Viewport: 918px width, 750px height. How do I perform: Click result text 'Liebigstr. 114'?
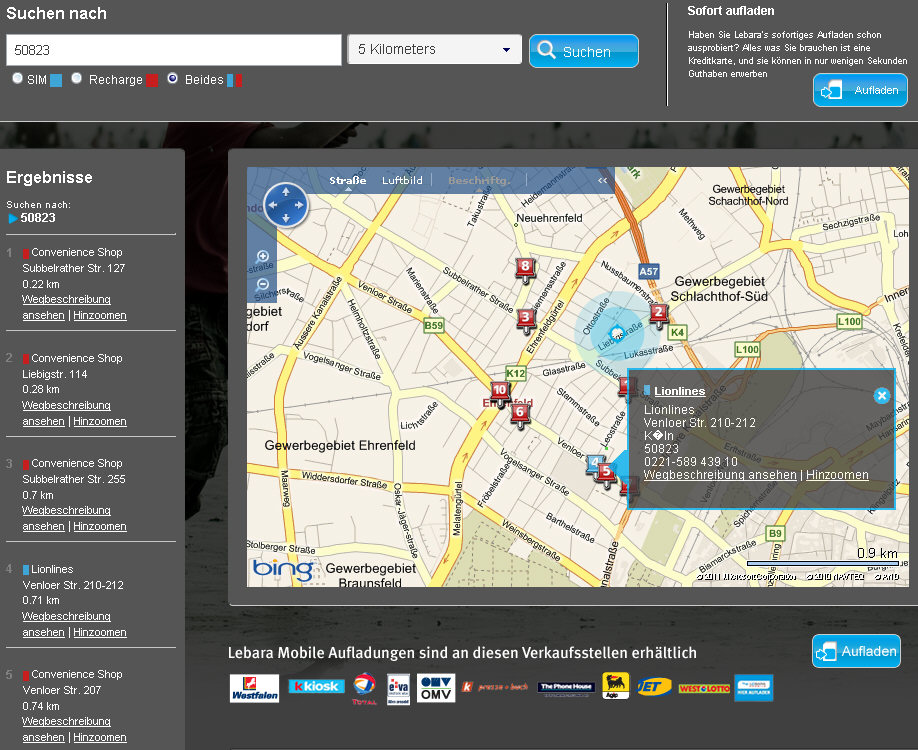(x=54, y=374)
